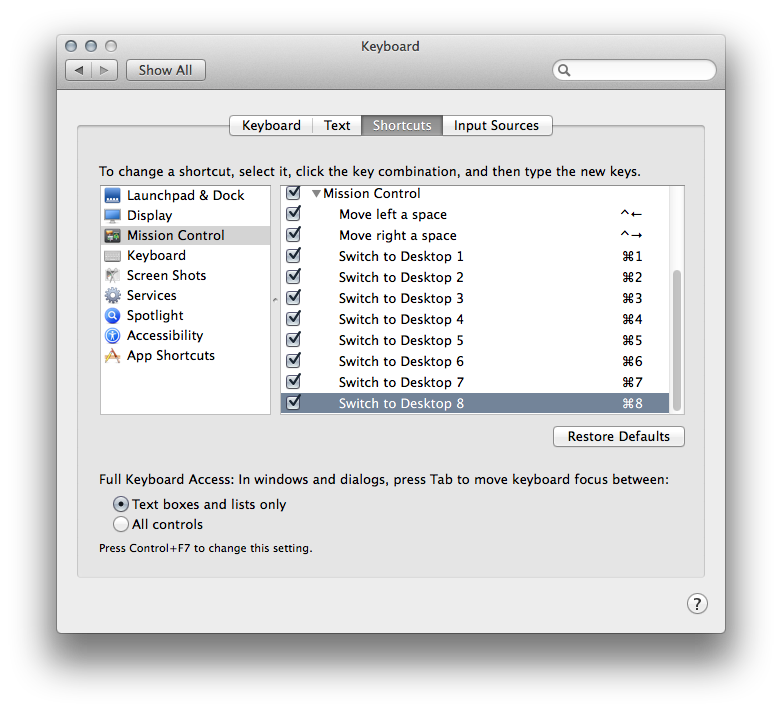Select the Move left a space row

tap(475, 214)
